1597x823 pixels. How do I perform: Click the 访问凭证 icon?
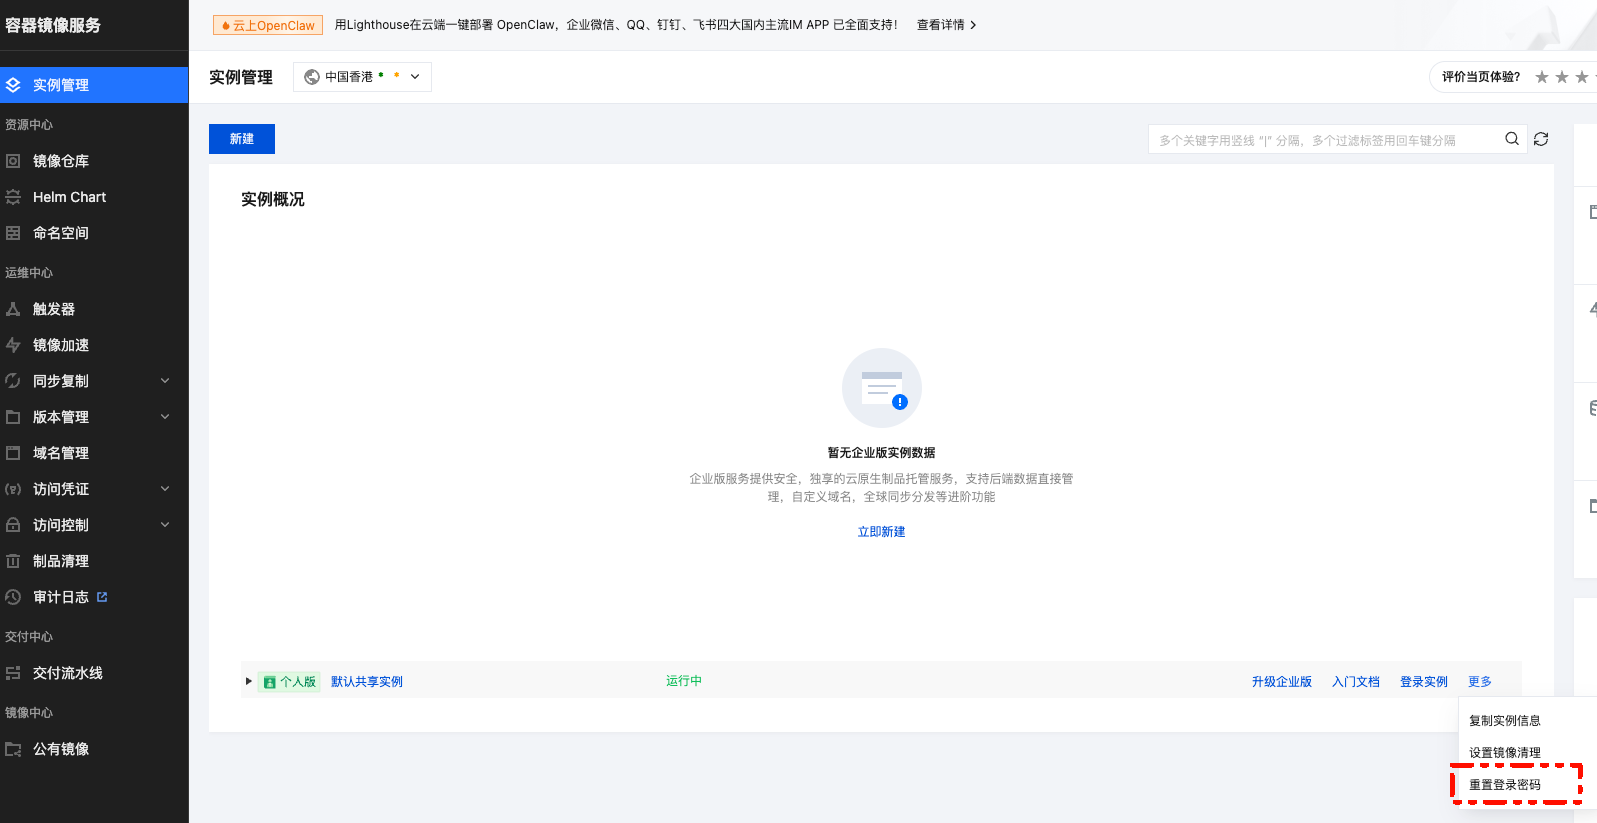pos(13,489)
